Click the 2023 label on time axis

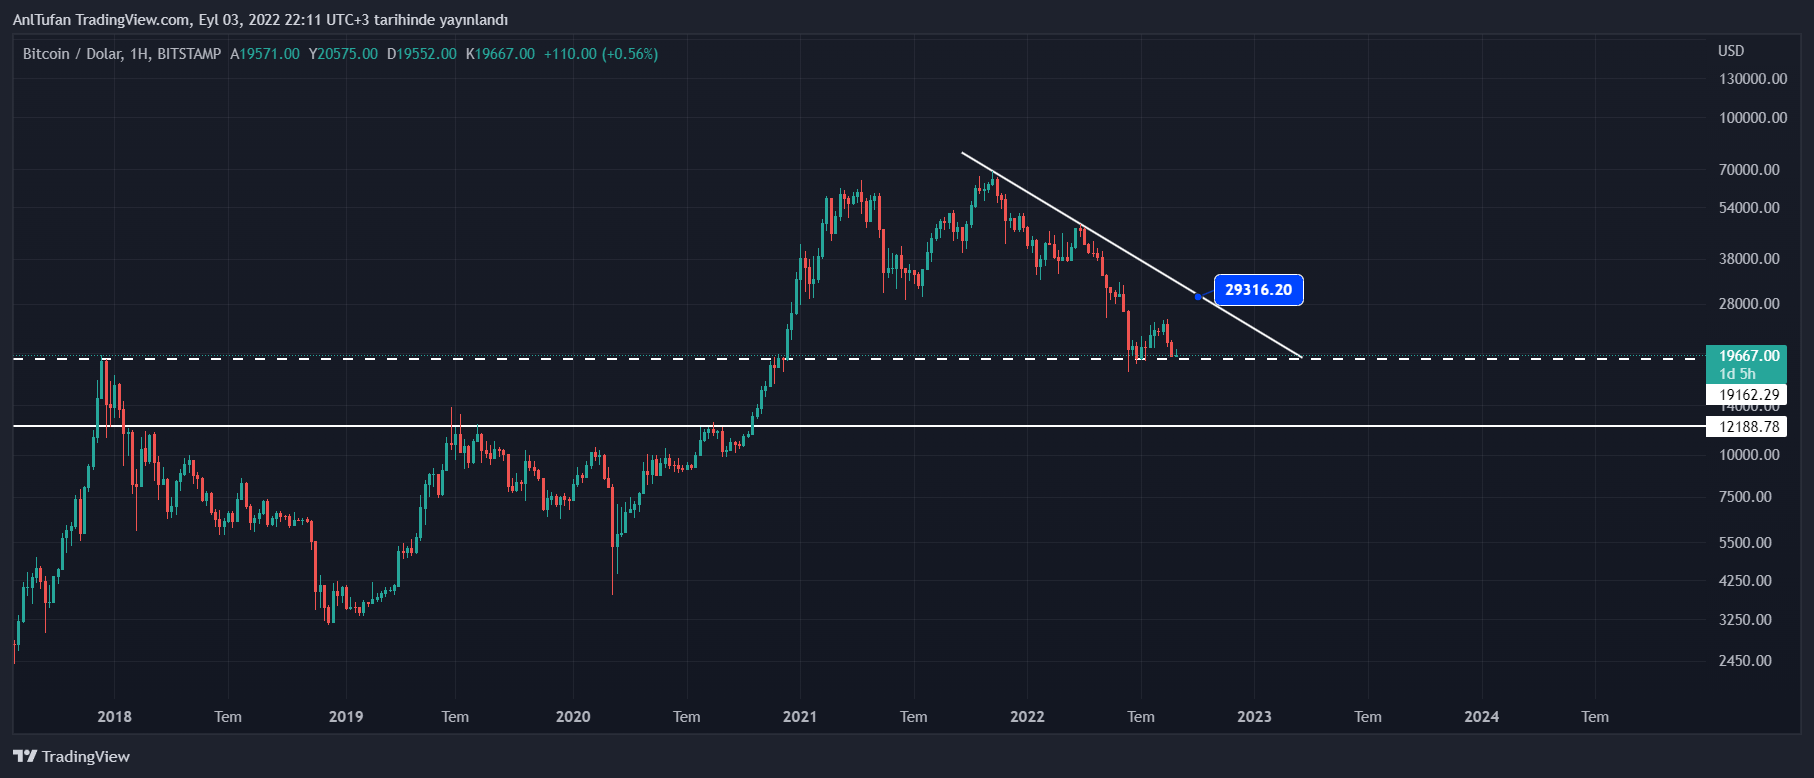(1254, 717)
